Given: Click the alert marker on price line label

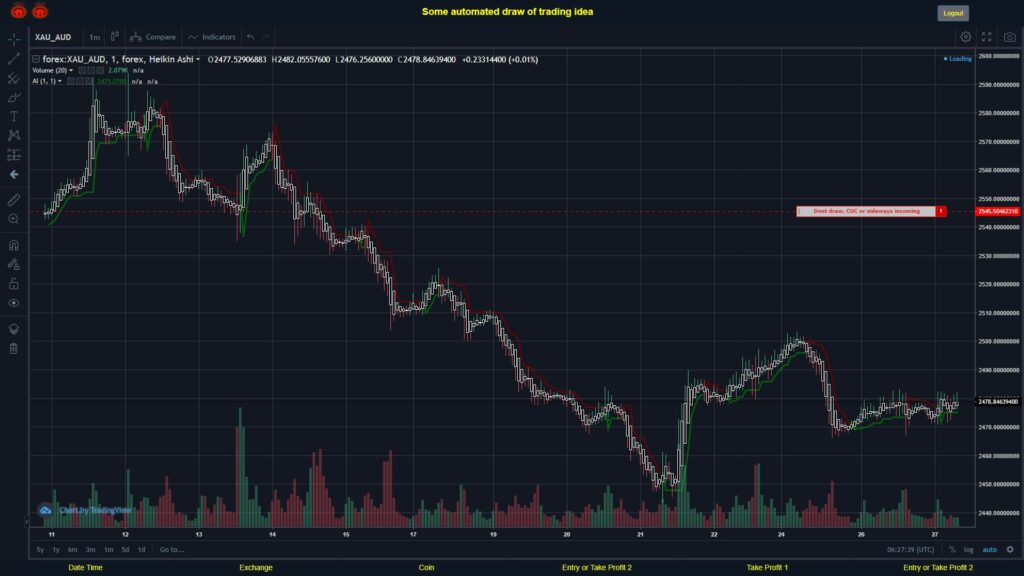Looking at the screenshot, I should pos(941,211).
